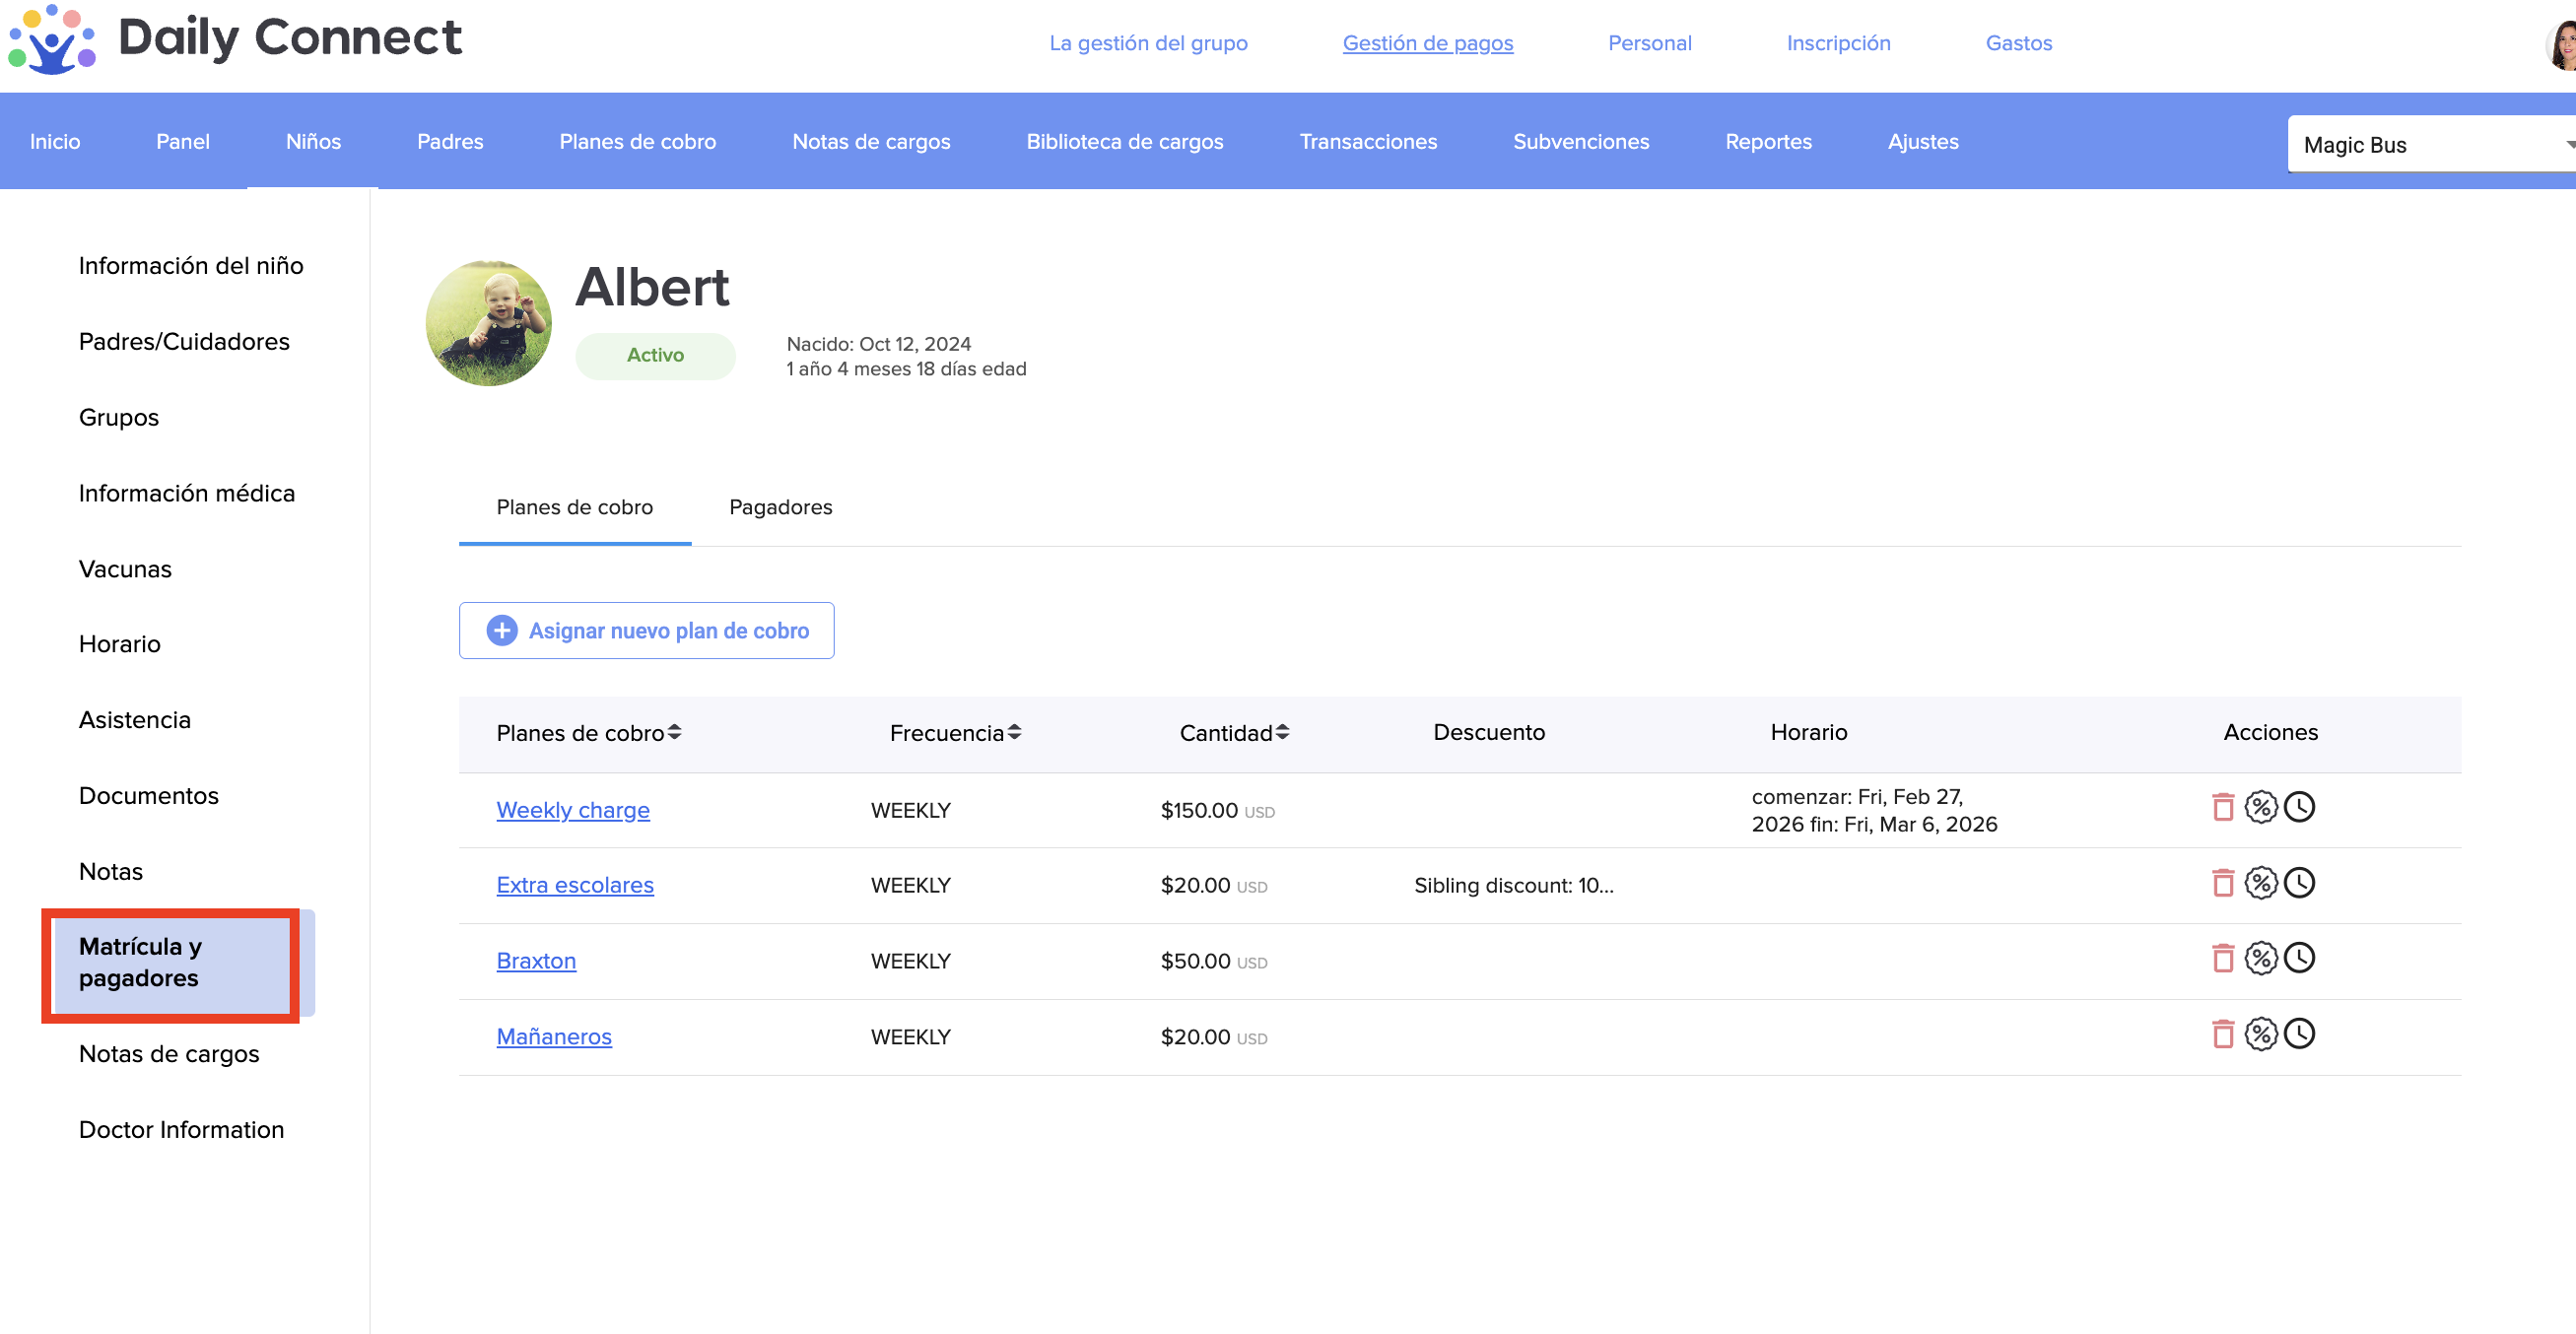Viewport: 2576px width, 1334px height.
Task: Delete the Mañaneros plan via trash icon
Action: (x=2222, y=1034)
